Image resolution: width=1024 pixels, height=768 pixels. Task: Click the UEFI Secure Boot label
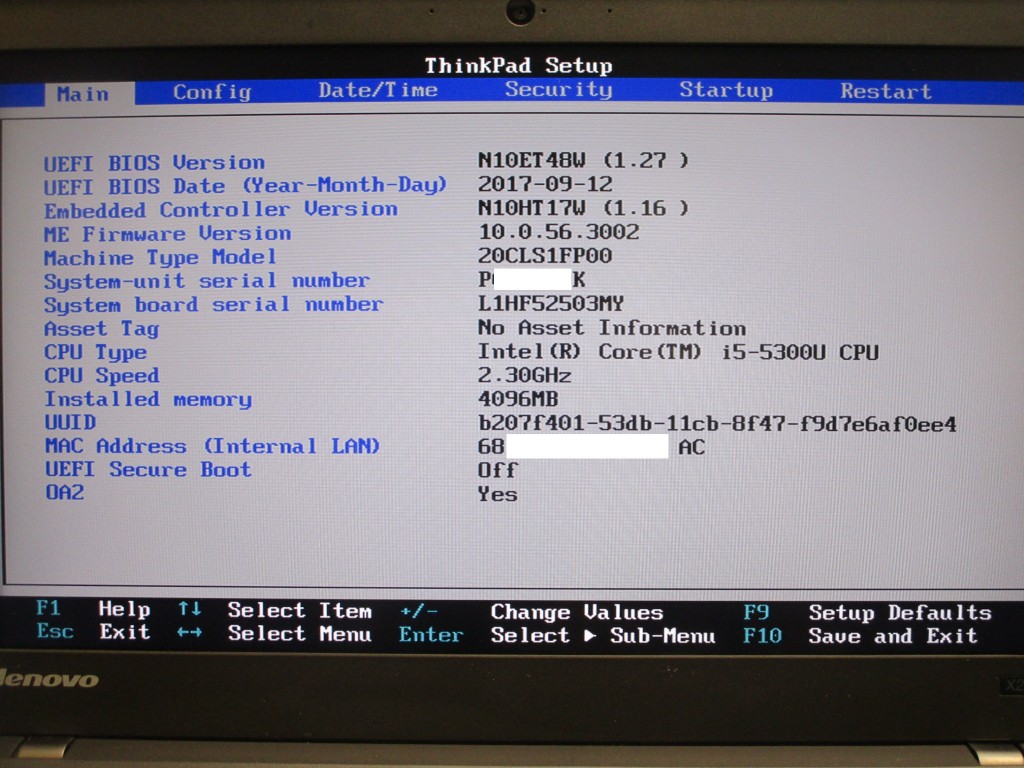coord(148,470)
